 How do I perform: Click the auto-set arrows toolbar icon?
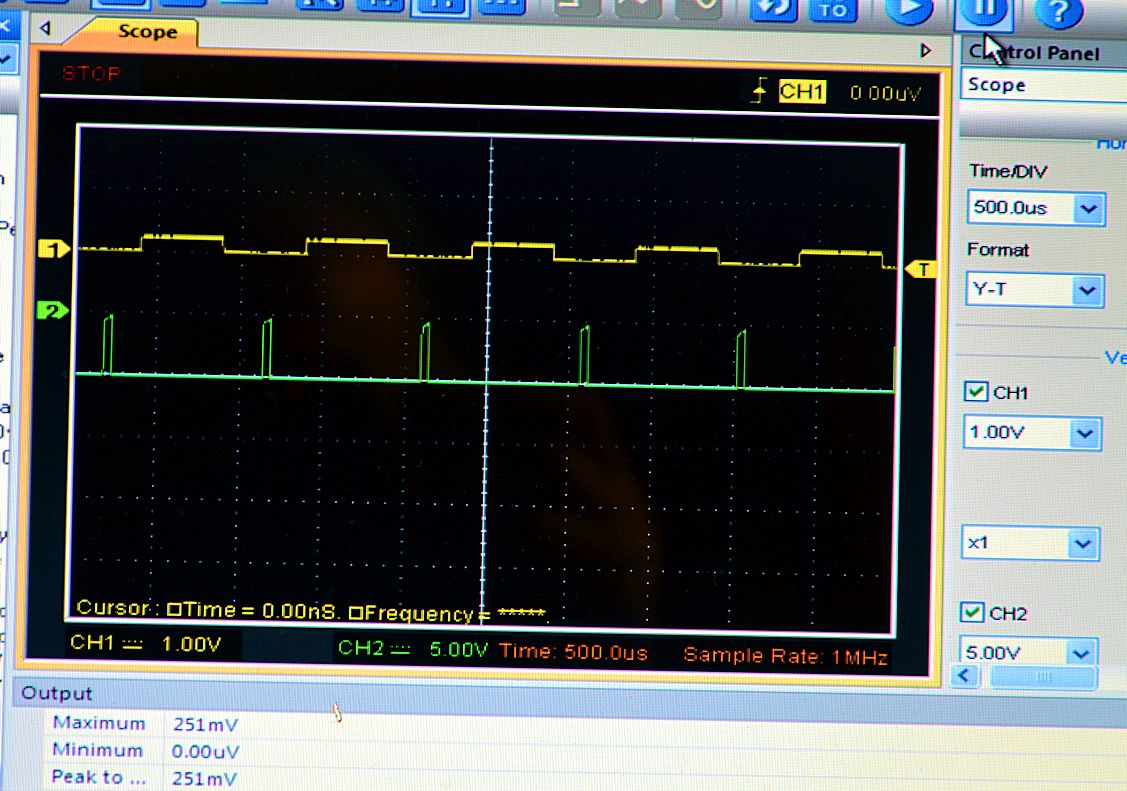[x=773, y=10]
